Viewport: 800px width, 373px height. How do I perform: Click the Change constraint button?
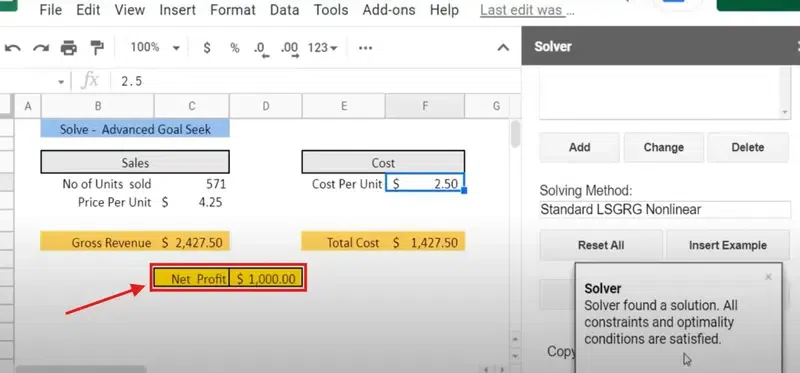click(664, 147)
